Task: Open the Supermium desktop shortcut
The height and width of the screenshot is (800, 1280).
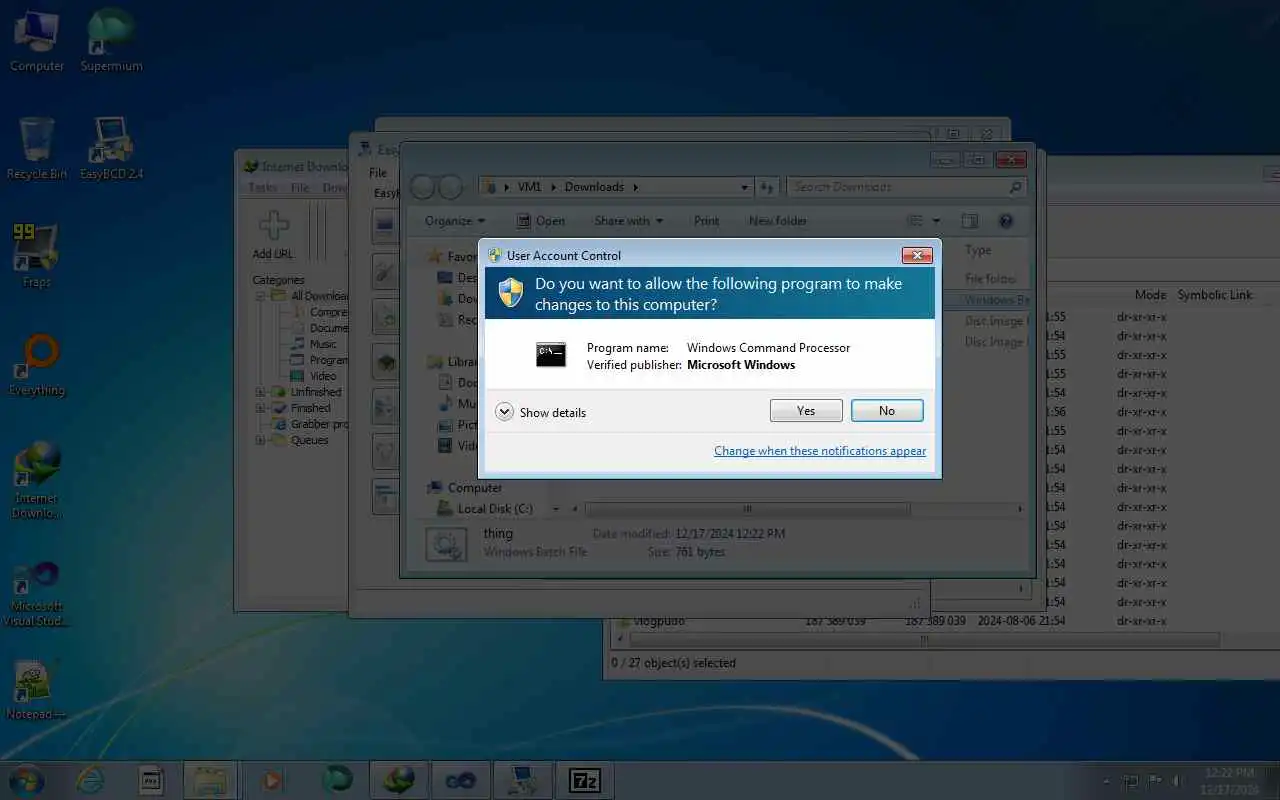Action: (111, 40)
